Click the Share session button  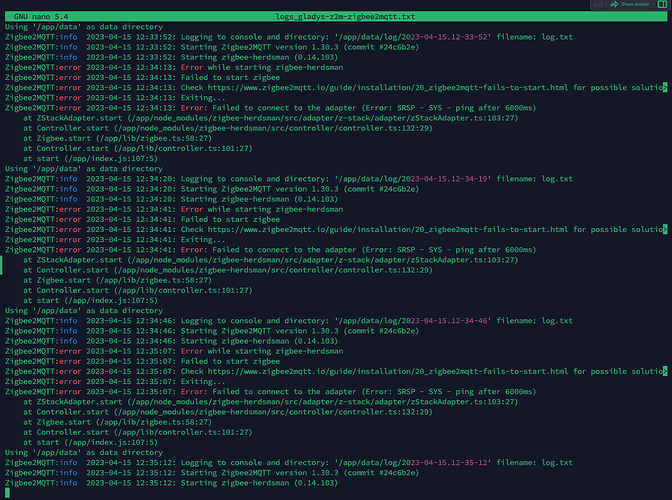pos(635,5)
